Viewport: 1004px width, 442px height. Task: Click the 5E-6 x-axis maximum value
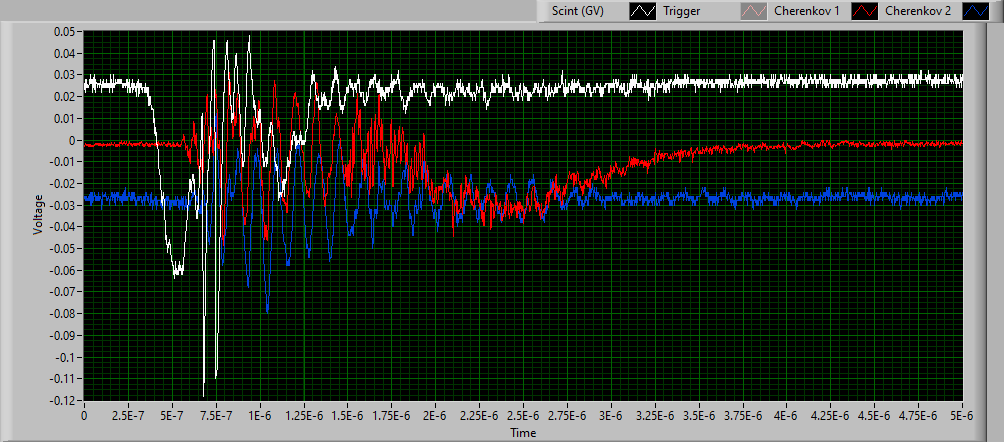pos(963,415)
